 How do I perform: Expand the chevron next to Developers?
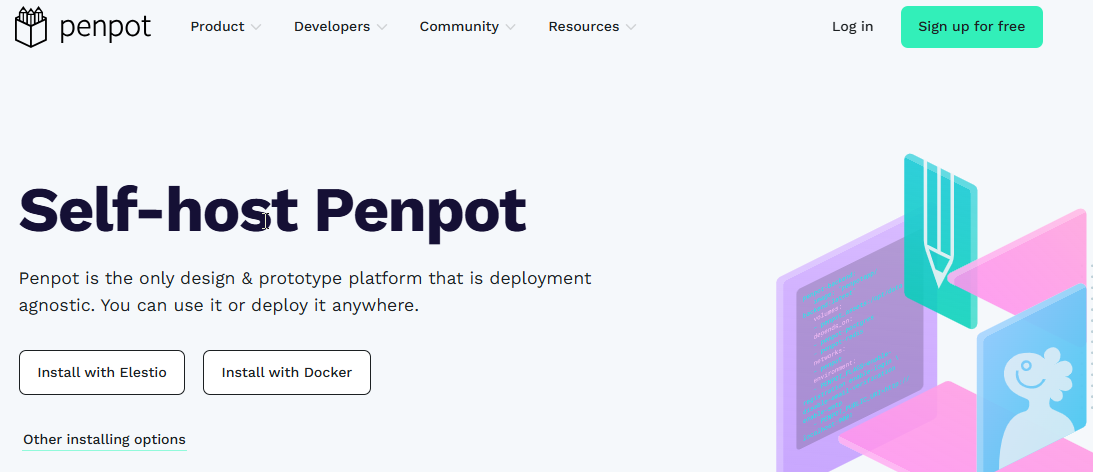pos(381,27)
